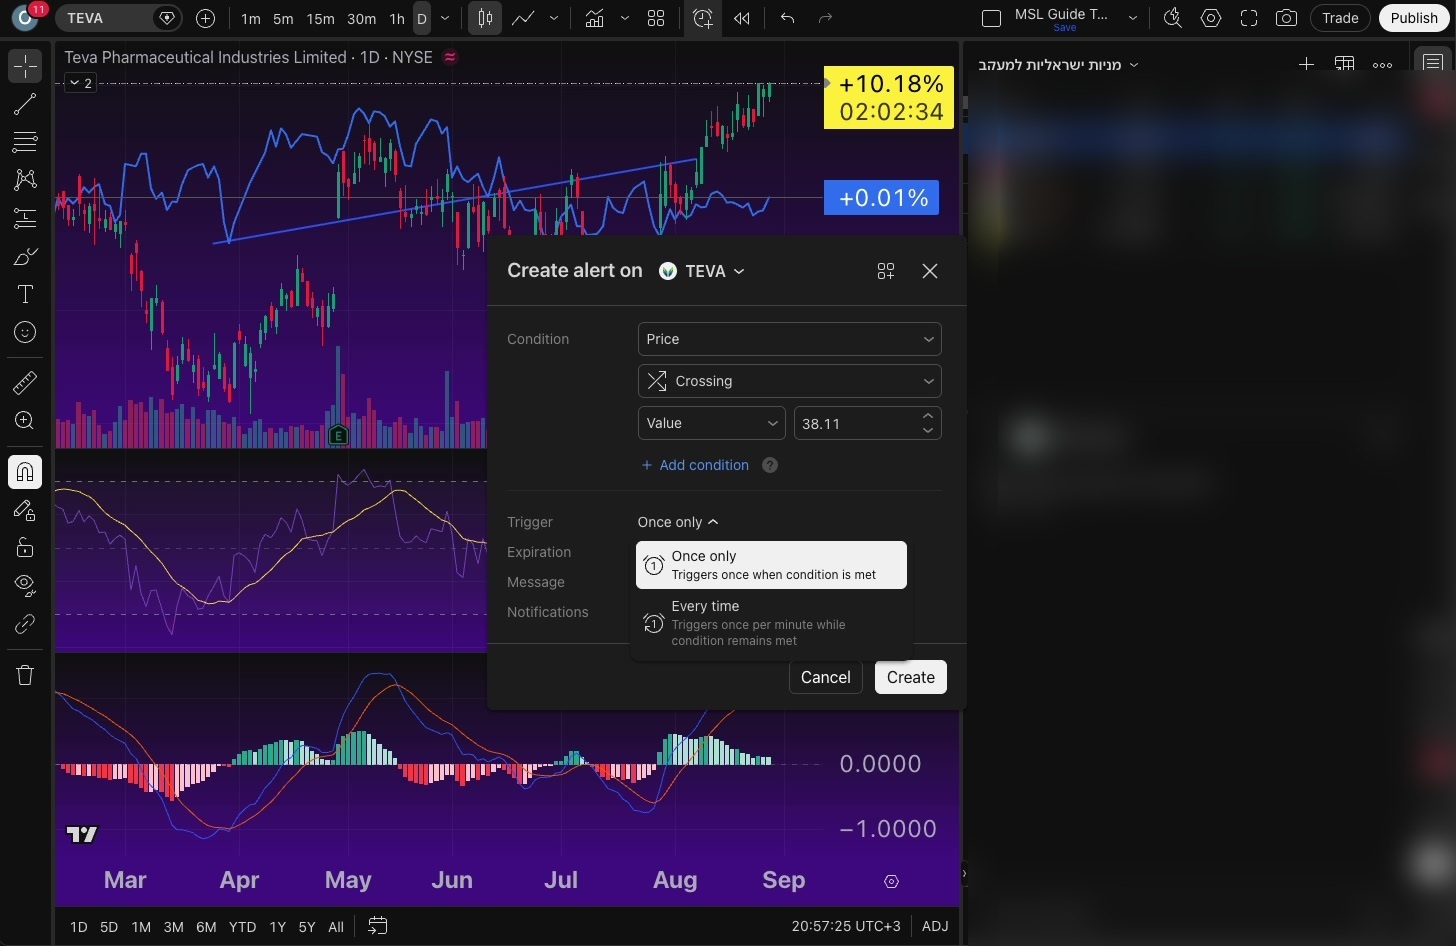1456x946 pixels.
Task: Change the TEVA symbol in alert dialog
Action: click(702, 271)
